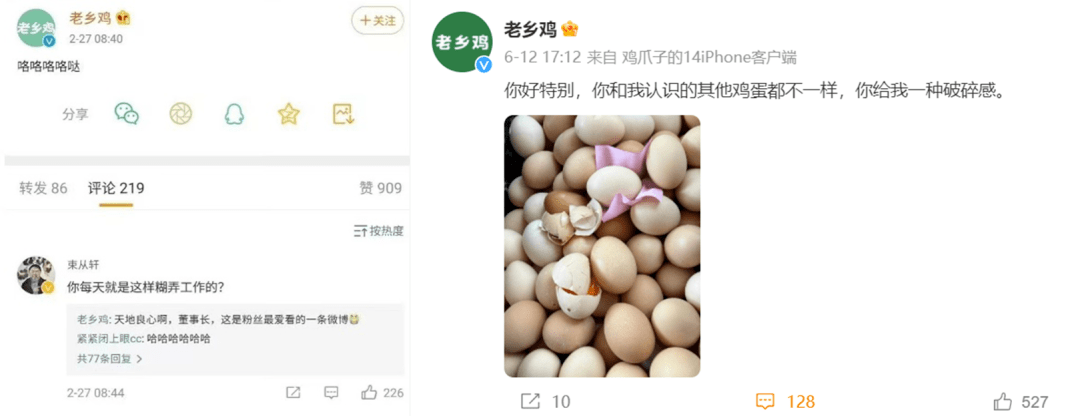Tap the star favorites share icon
The image size is (1080, 416).
coord(289,114)
